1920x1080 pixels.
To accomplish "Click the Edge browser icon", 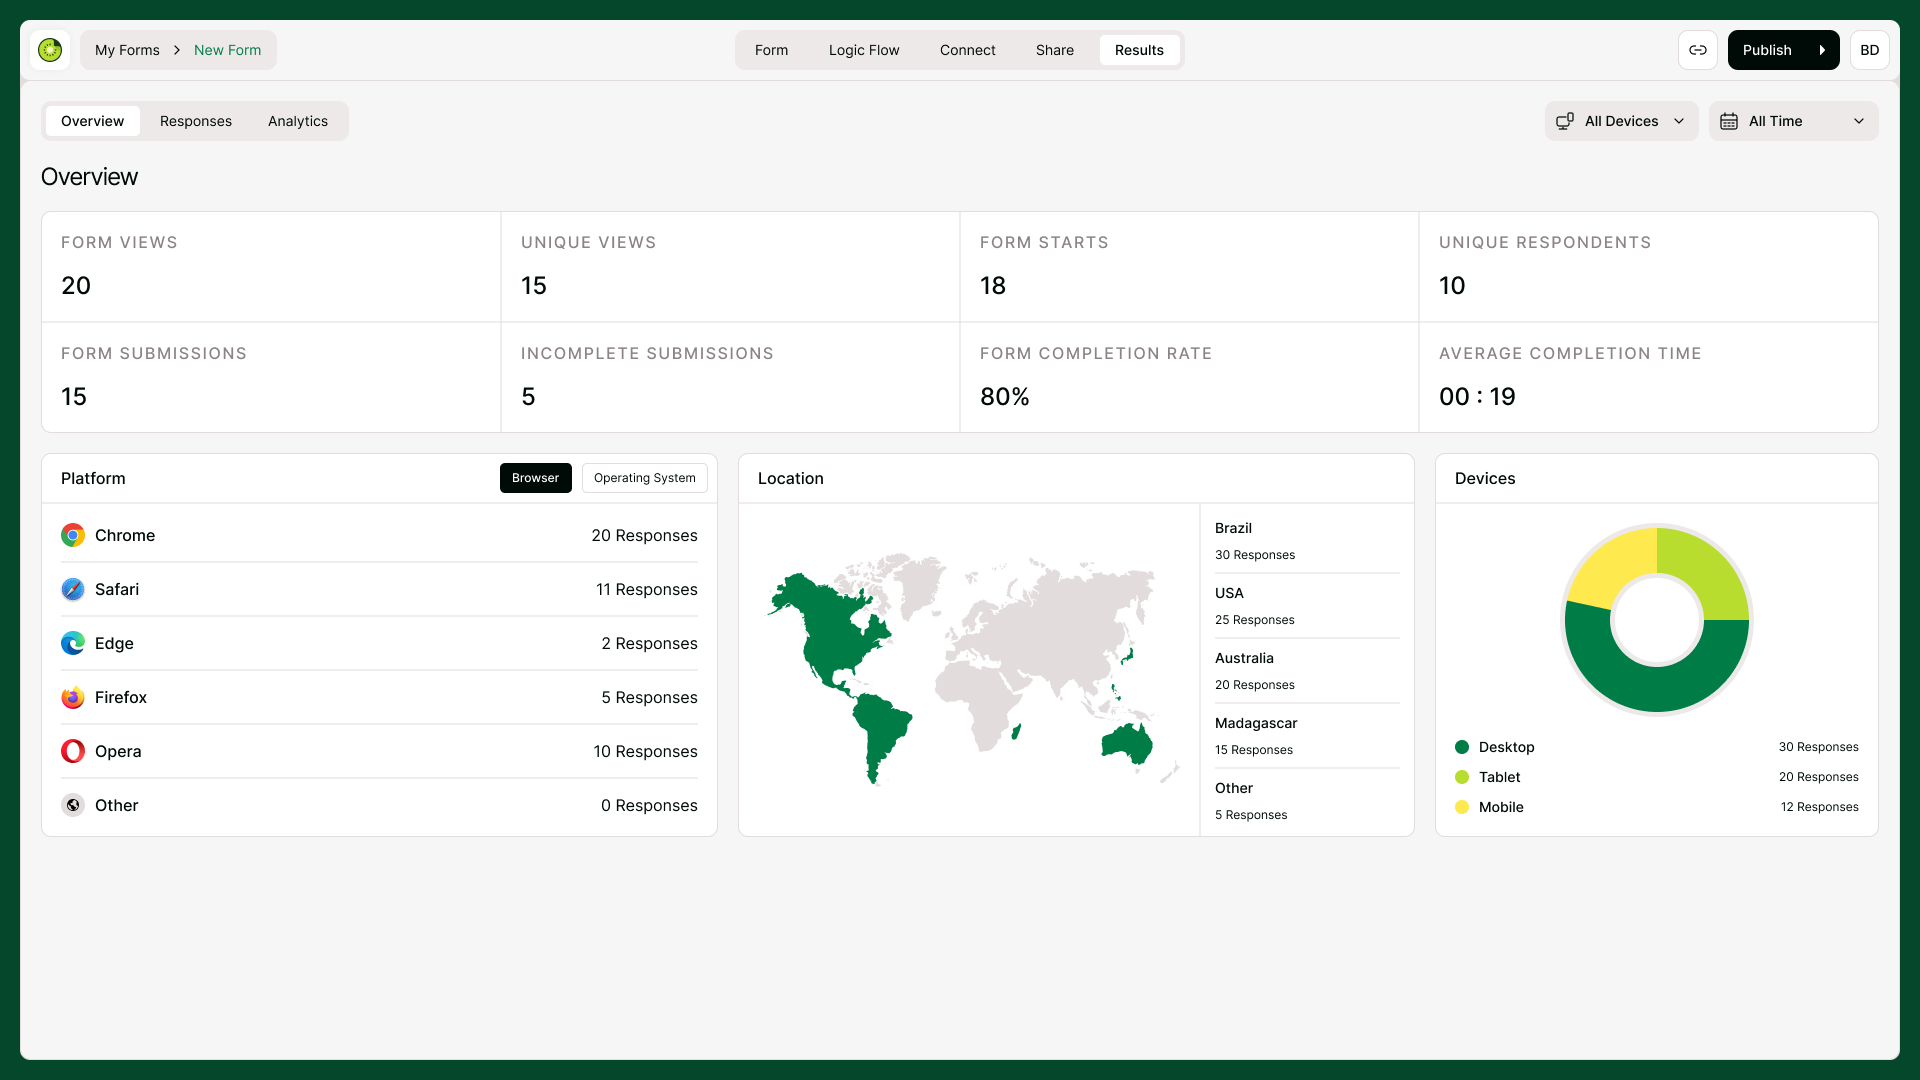I will point(73,643).
